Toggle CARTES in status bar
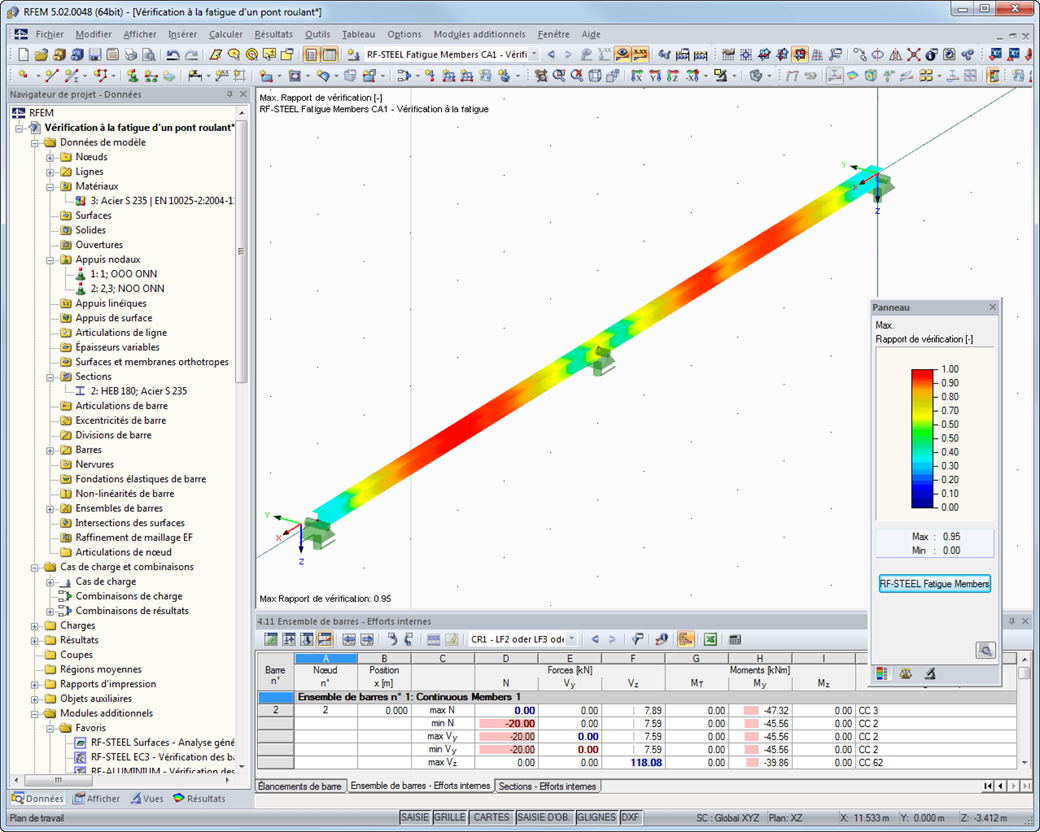1040x832 pixels. pyautogui.click(x=491, y=817)
